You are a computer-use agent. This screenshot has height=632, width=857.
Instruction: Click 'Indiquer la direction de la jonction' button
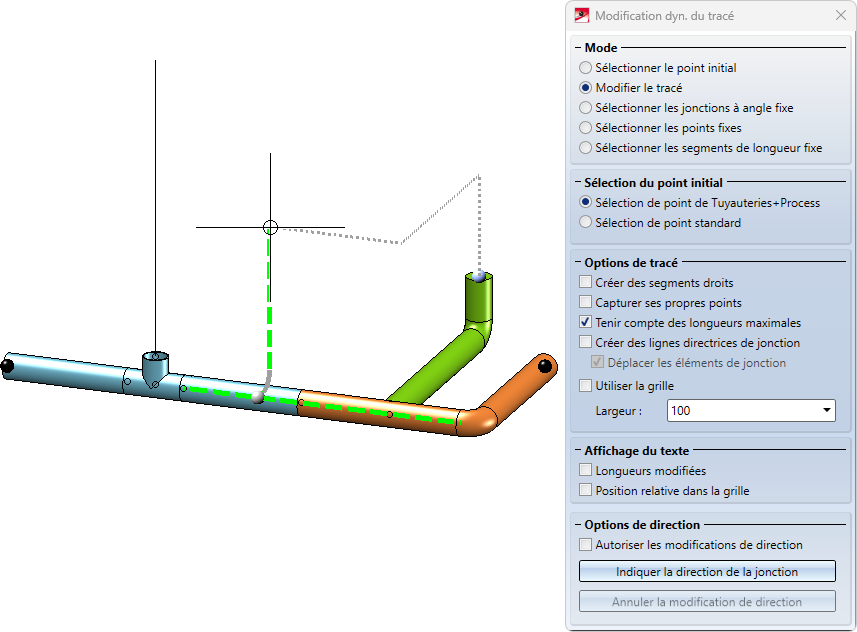(707, 571)
